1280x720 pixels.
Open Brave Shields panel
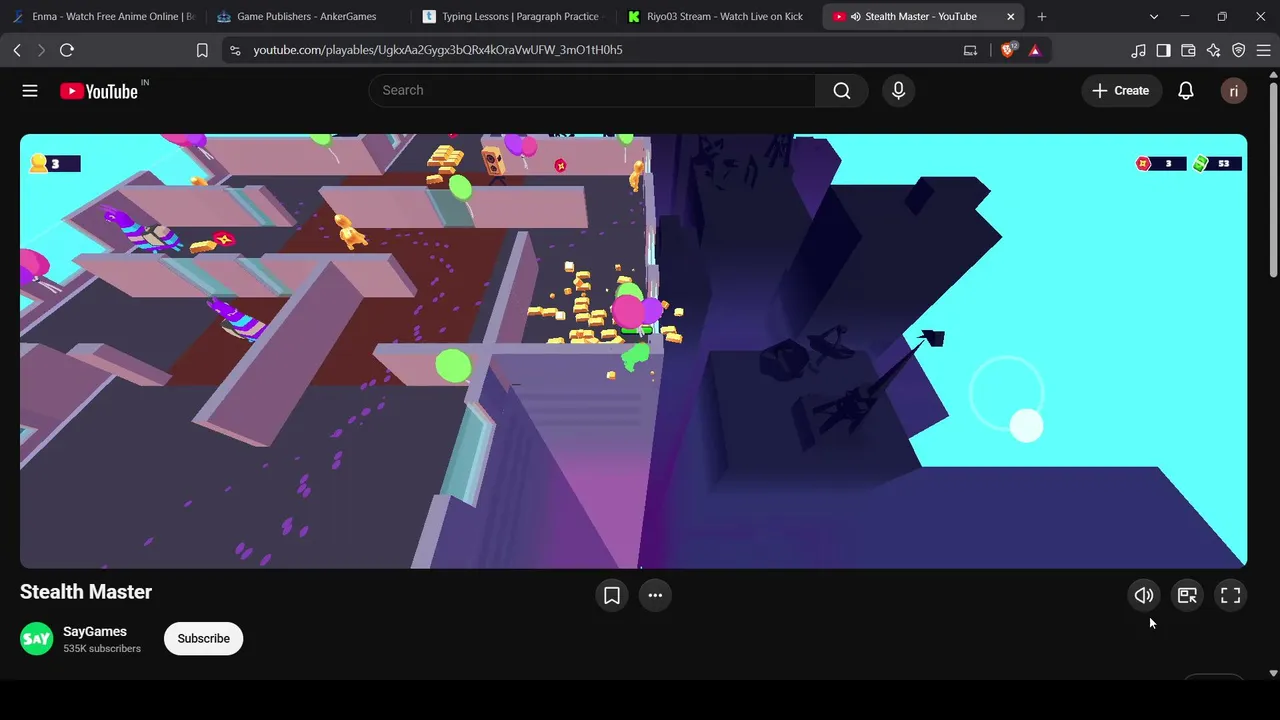tap(1008, 50)
